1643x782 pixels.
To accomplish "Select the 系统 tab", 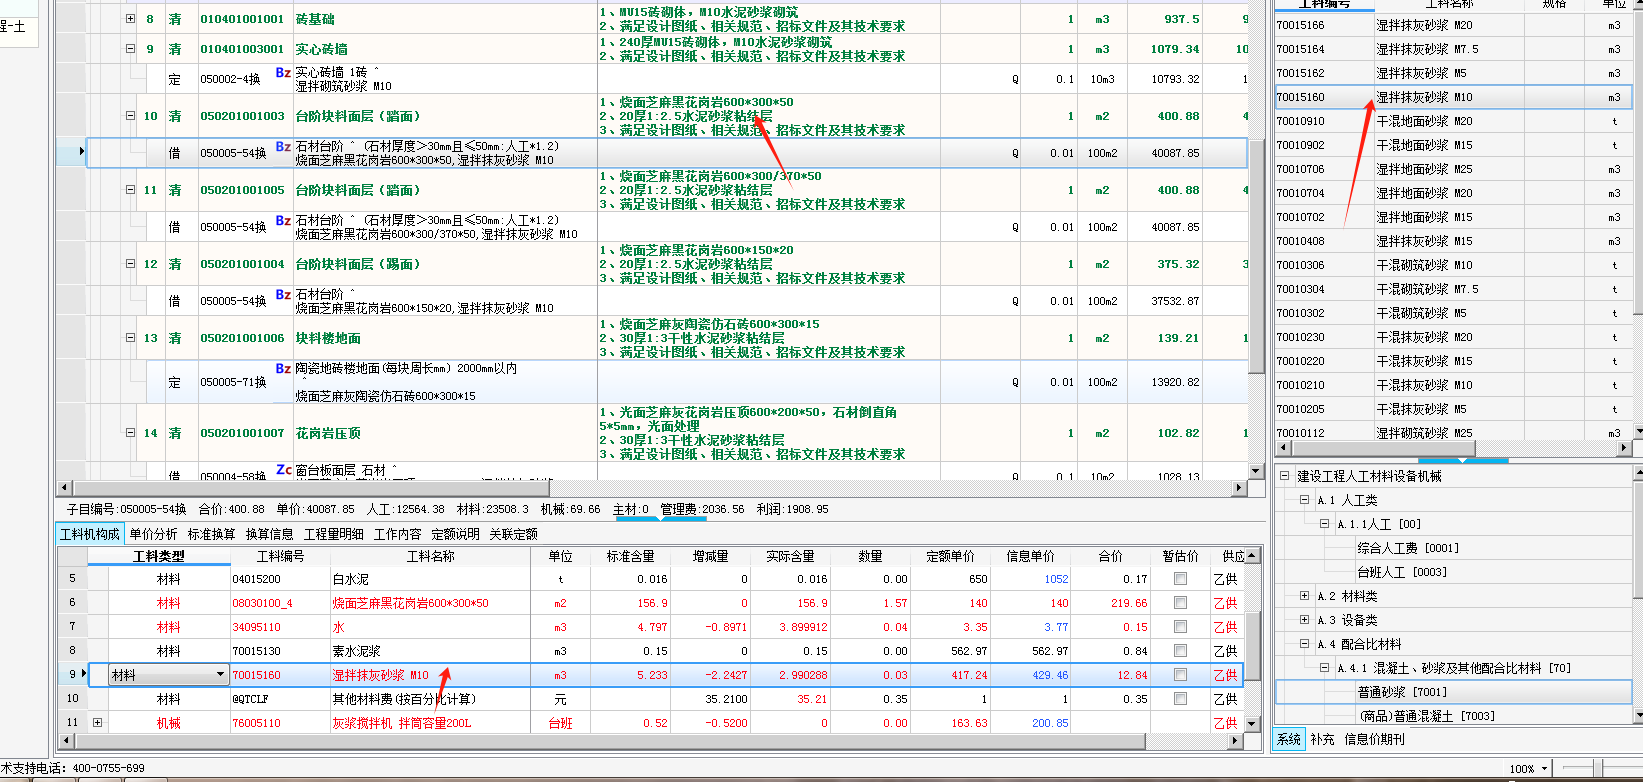I will (1289, 739).
